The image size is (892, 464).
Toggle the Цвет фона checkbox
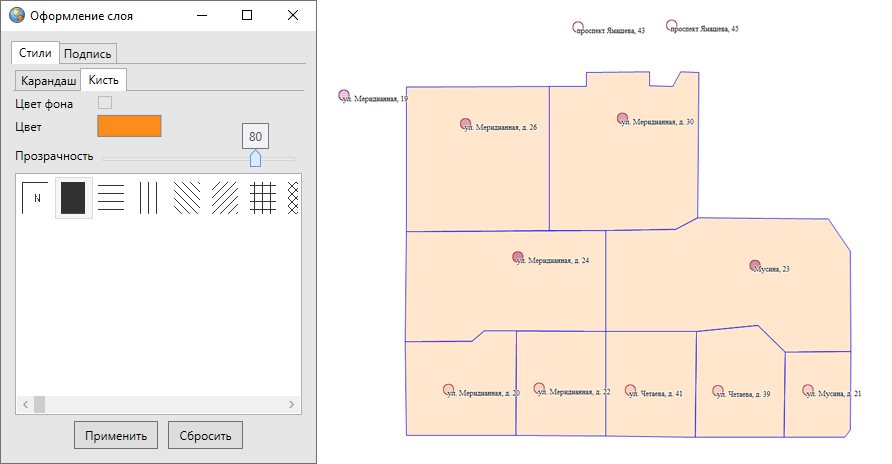tap(104, 103)
